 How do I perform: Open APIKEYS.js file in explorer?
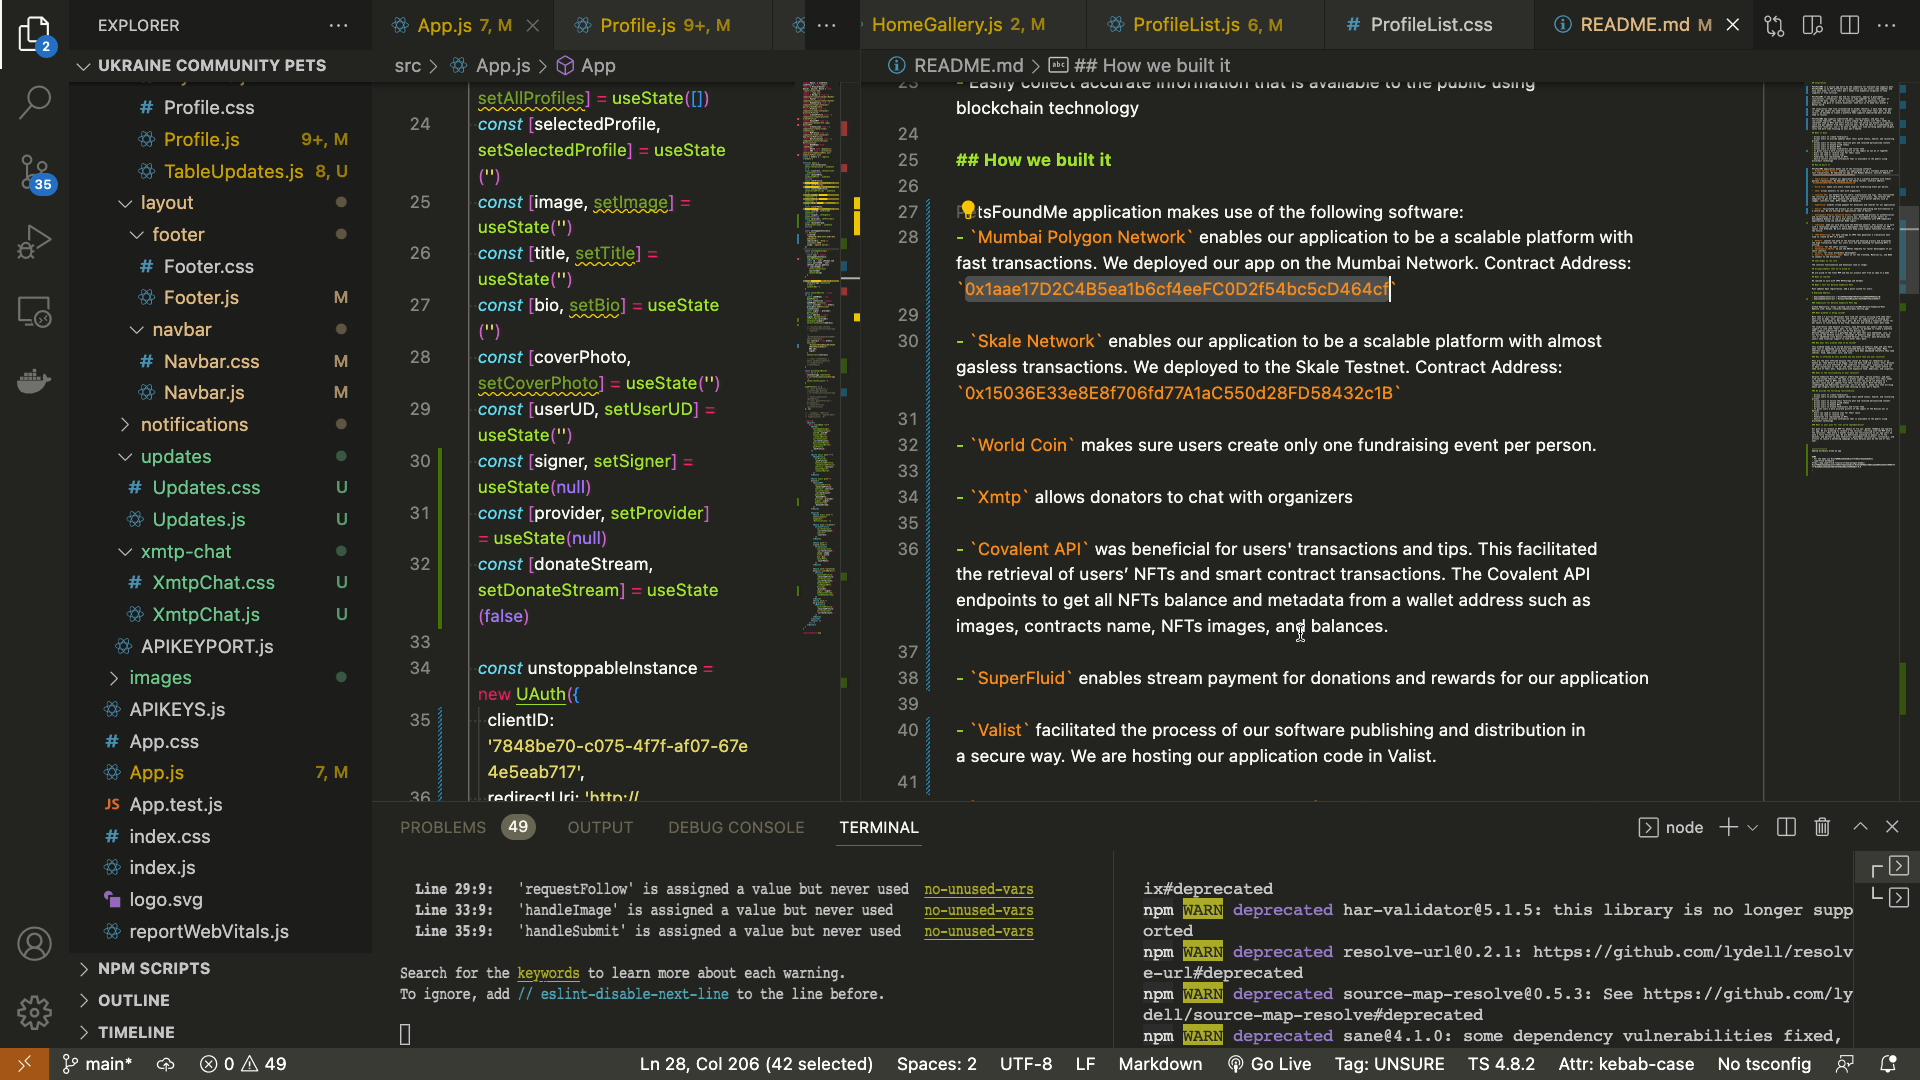[x=177, y=709]
